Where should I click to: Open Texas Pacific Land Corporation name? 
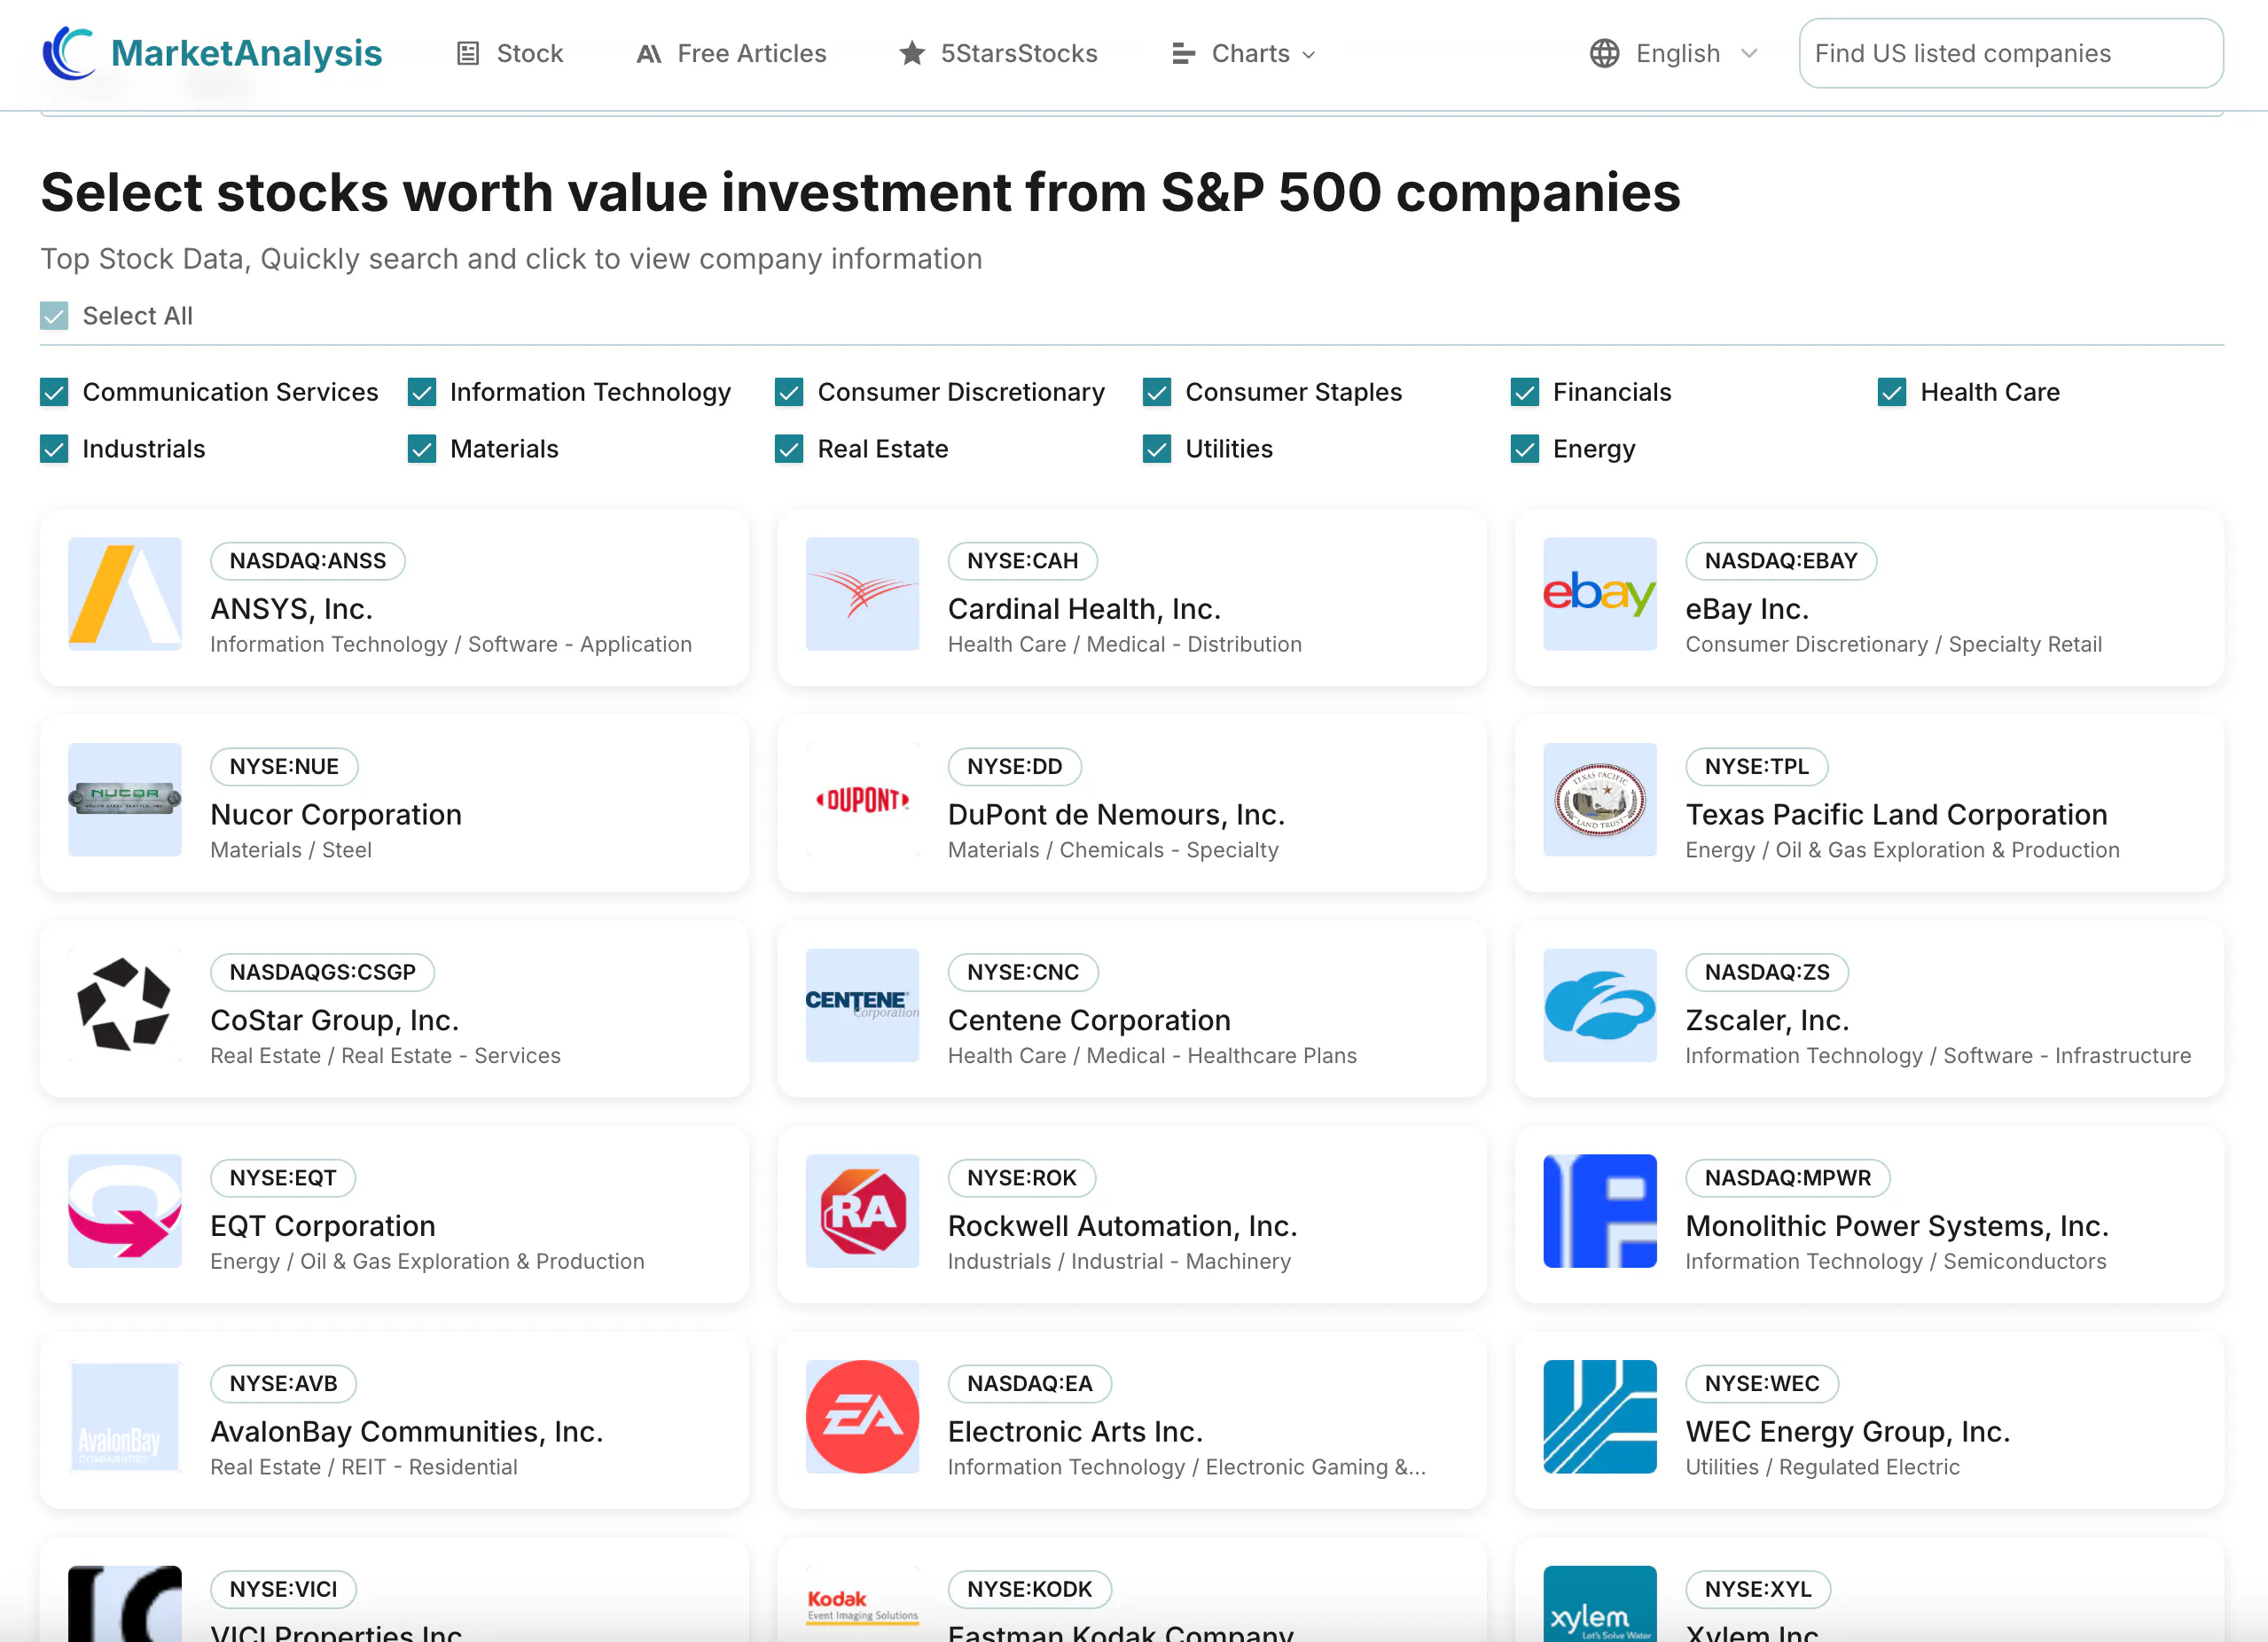pos(1896,814)
